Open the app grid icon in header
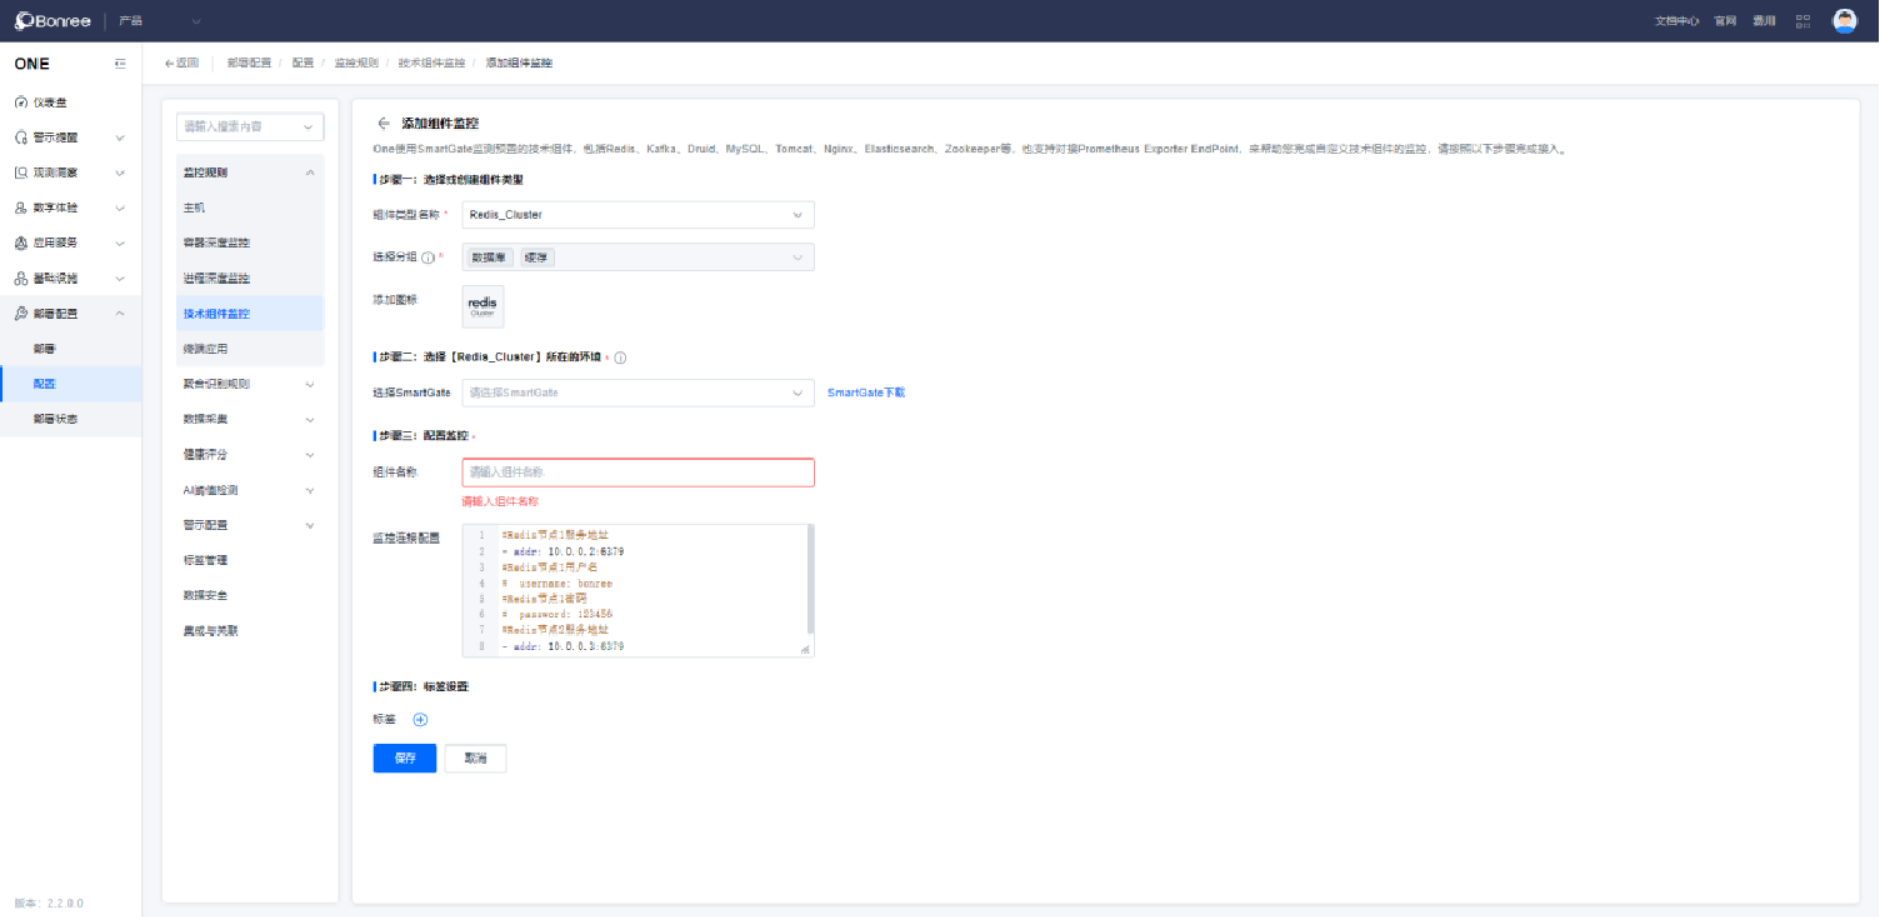Image resolution: width=1880 pixels, height=917 pixels. pyautogui.click(x=1803, y=21)
